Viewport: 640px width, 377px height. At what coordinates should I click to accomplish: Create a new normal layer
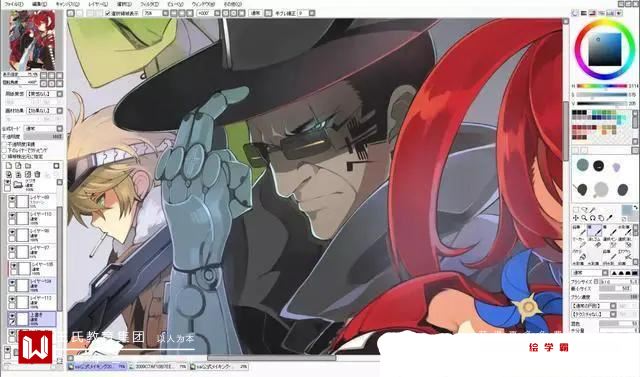pos(9,166)
